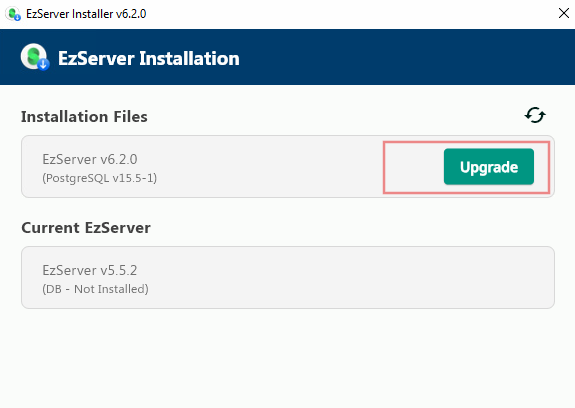
Task: Click the EzServer Installer v6.2.0 window title
Action: [x=86, y=14]
